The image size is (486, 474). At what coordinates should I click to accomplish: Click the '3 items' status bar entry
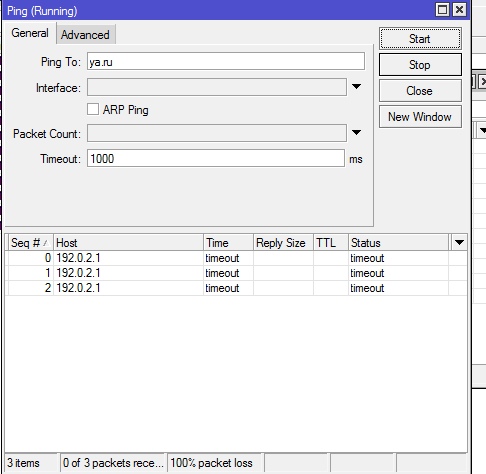coord(32,463)
